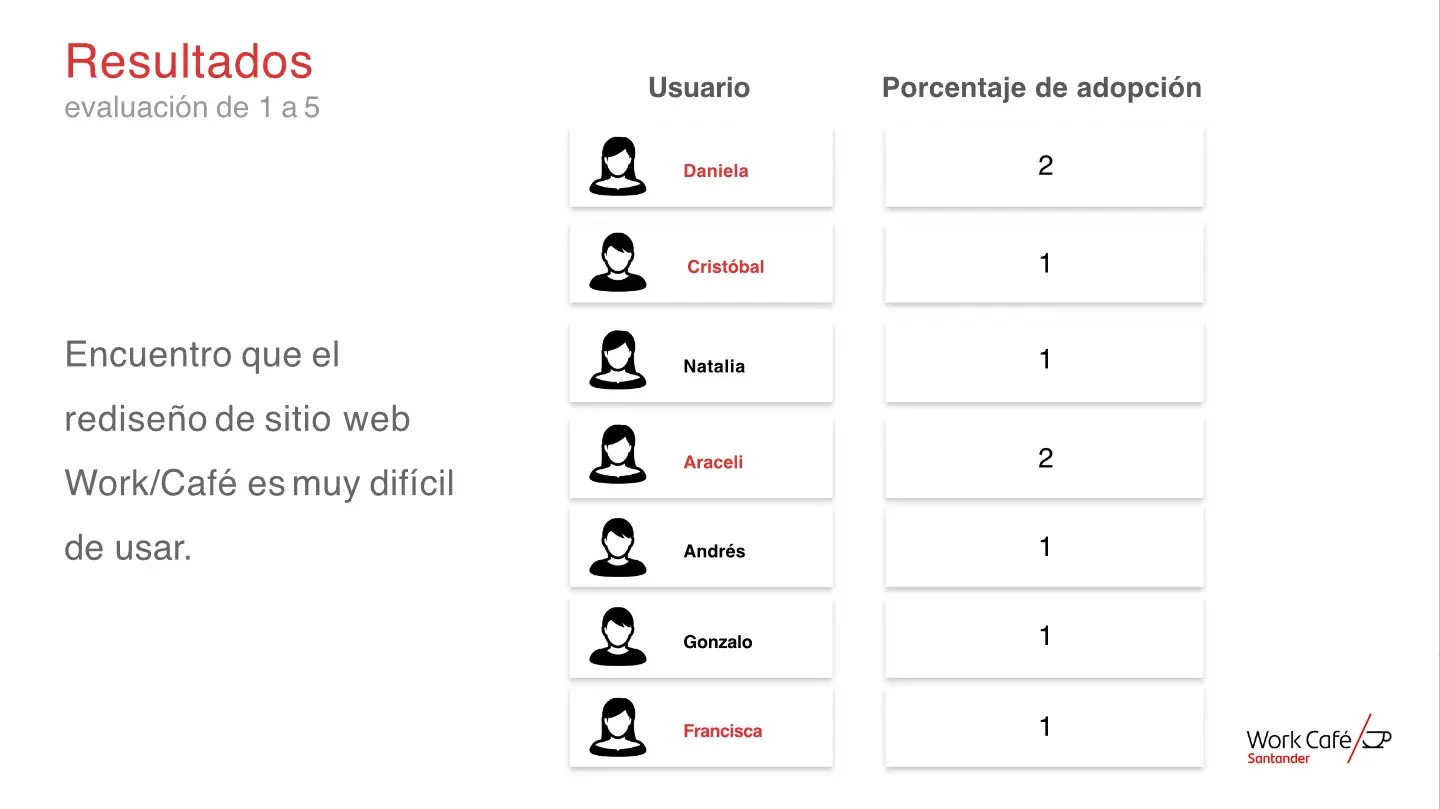Image resolution: width=1440 pixels, height=809 pixels.
Task: Click the Usuario column header
Action: [699, 88]
